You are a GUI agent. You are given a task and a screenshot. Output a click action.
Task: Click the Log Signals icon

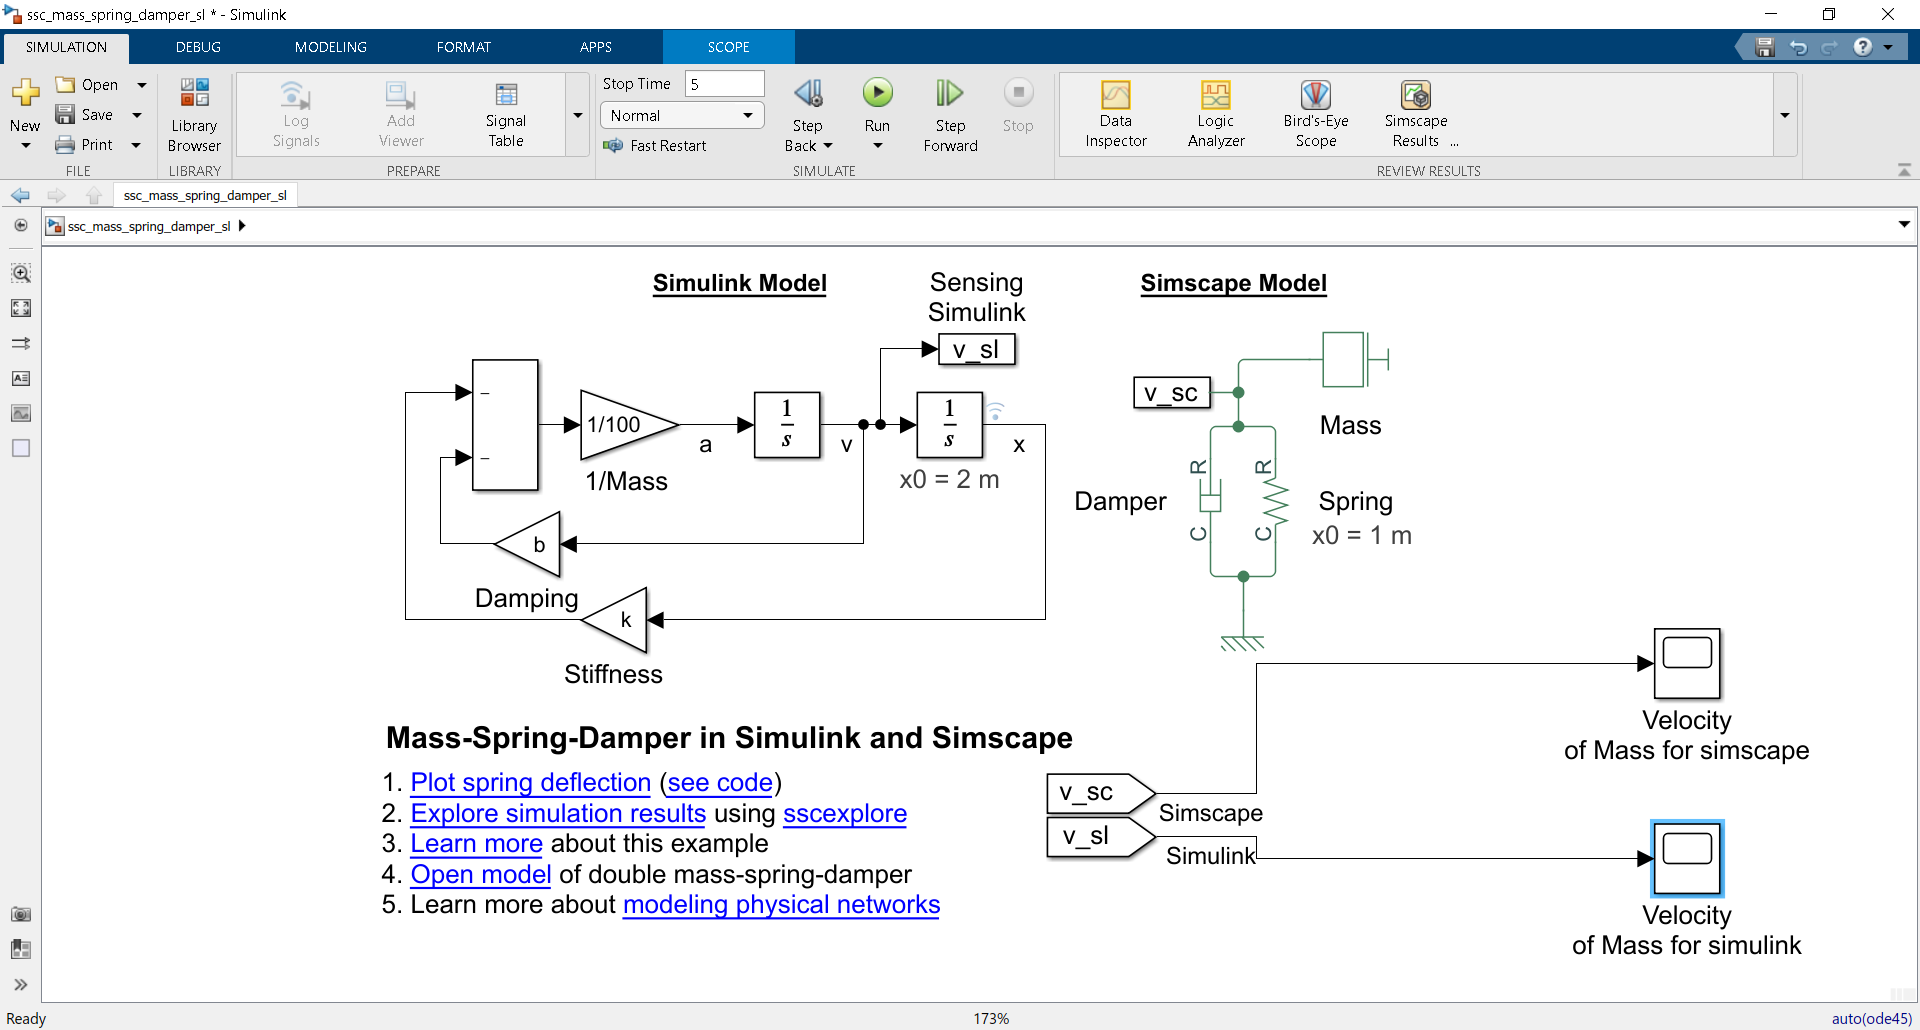coord(295,113)
